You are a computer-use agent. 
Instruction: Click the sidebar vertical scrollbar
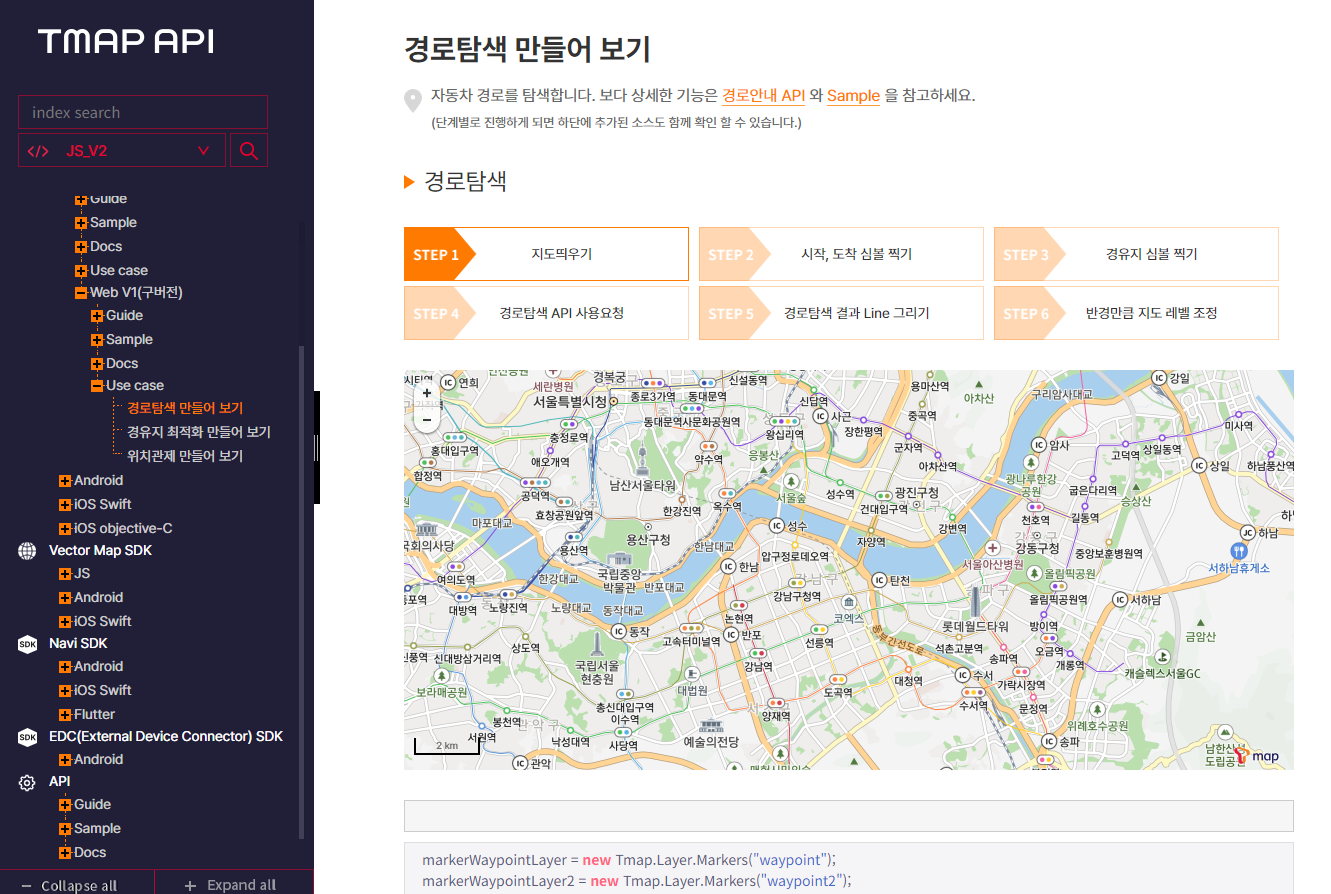click(302, 590)
